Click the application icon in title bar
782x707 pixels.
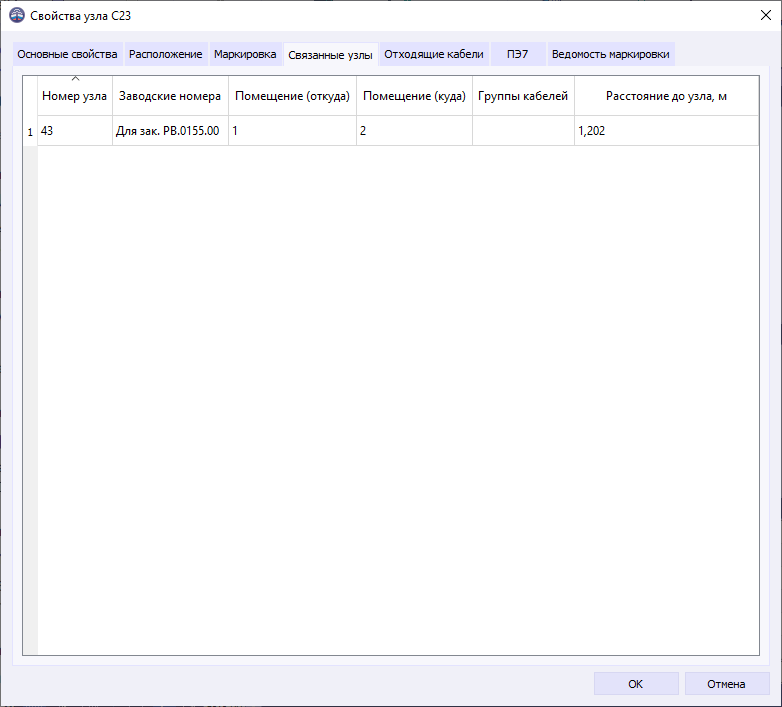point(17,15)
